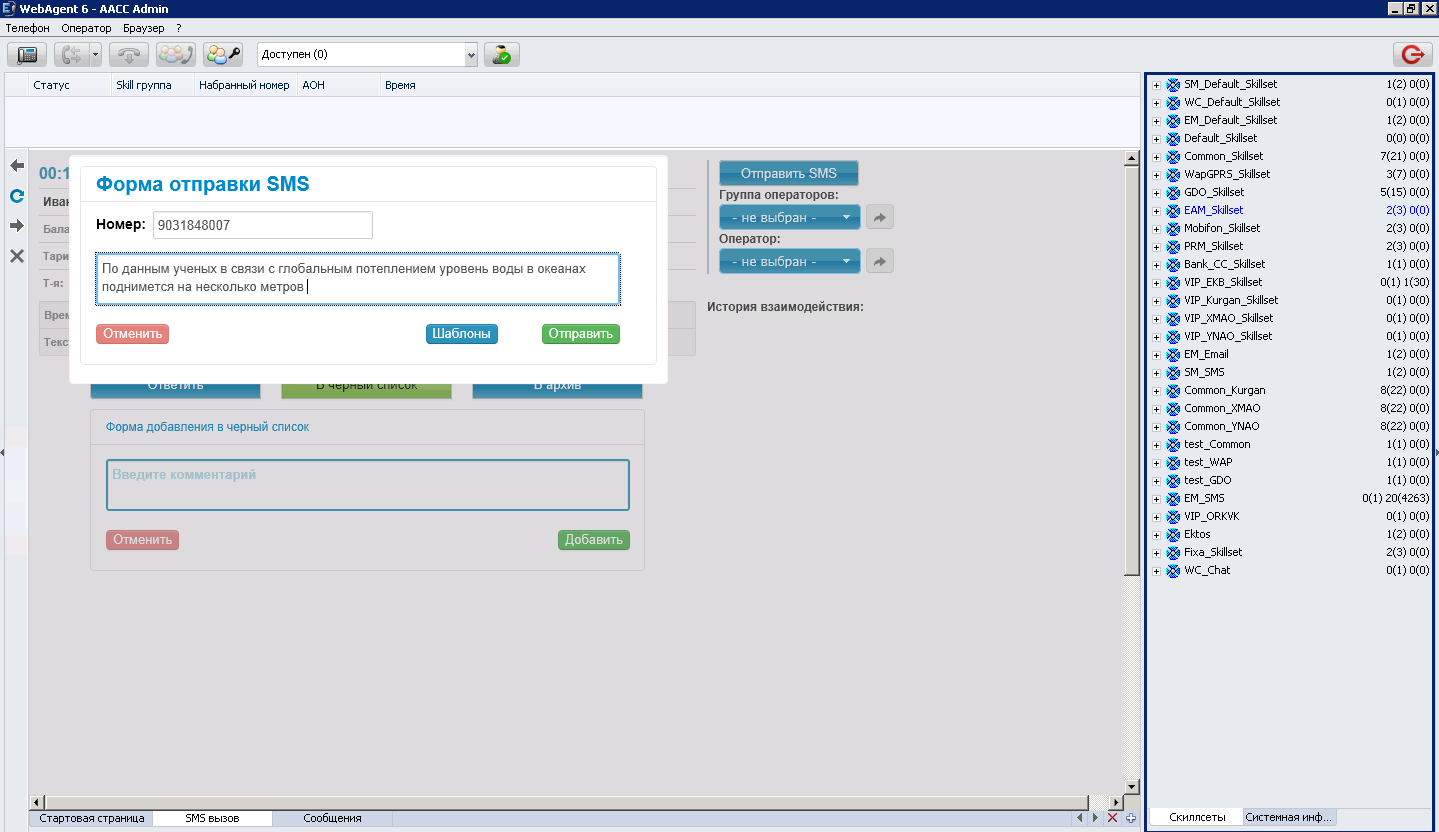Click the green Добавить button
This screenshot has width=1439, height=832.
594,540
